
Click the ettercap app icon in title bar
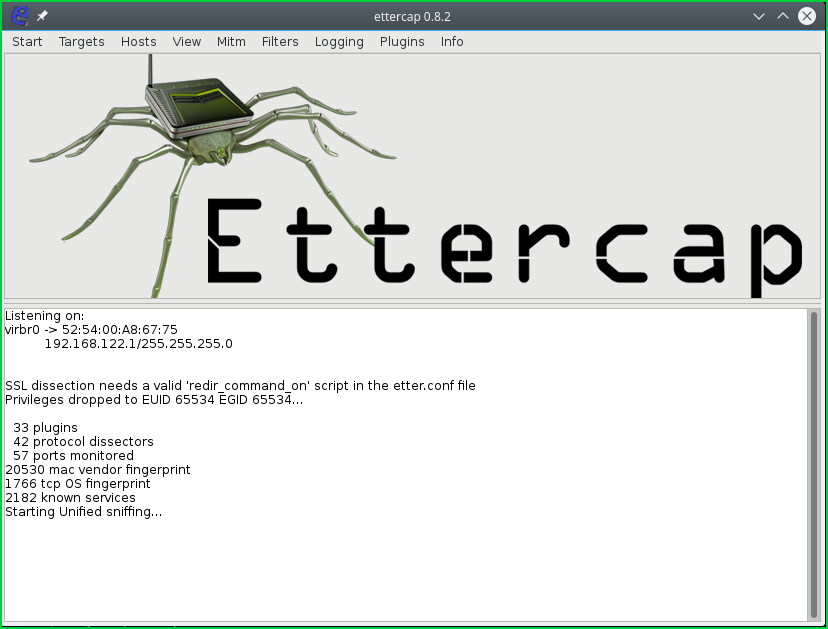pyautogui.click(x=20, y=16)
